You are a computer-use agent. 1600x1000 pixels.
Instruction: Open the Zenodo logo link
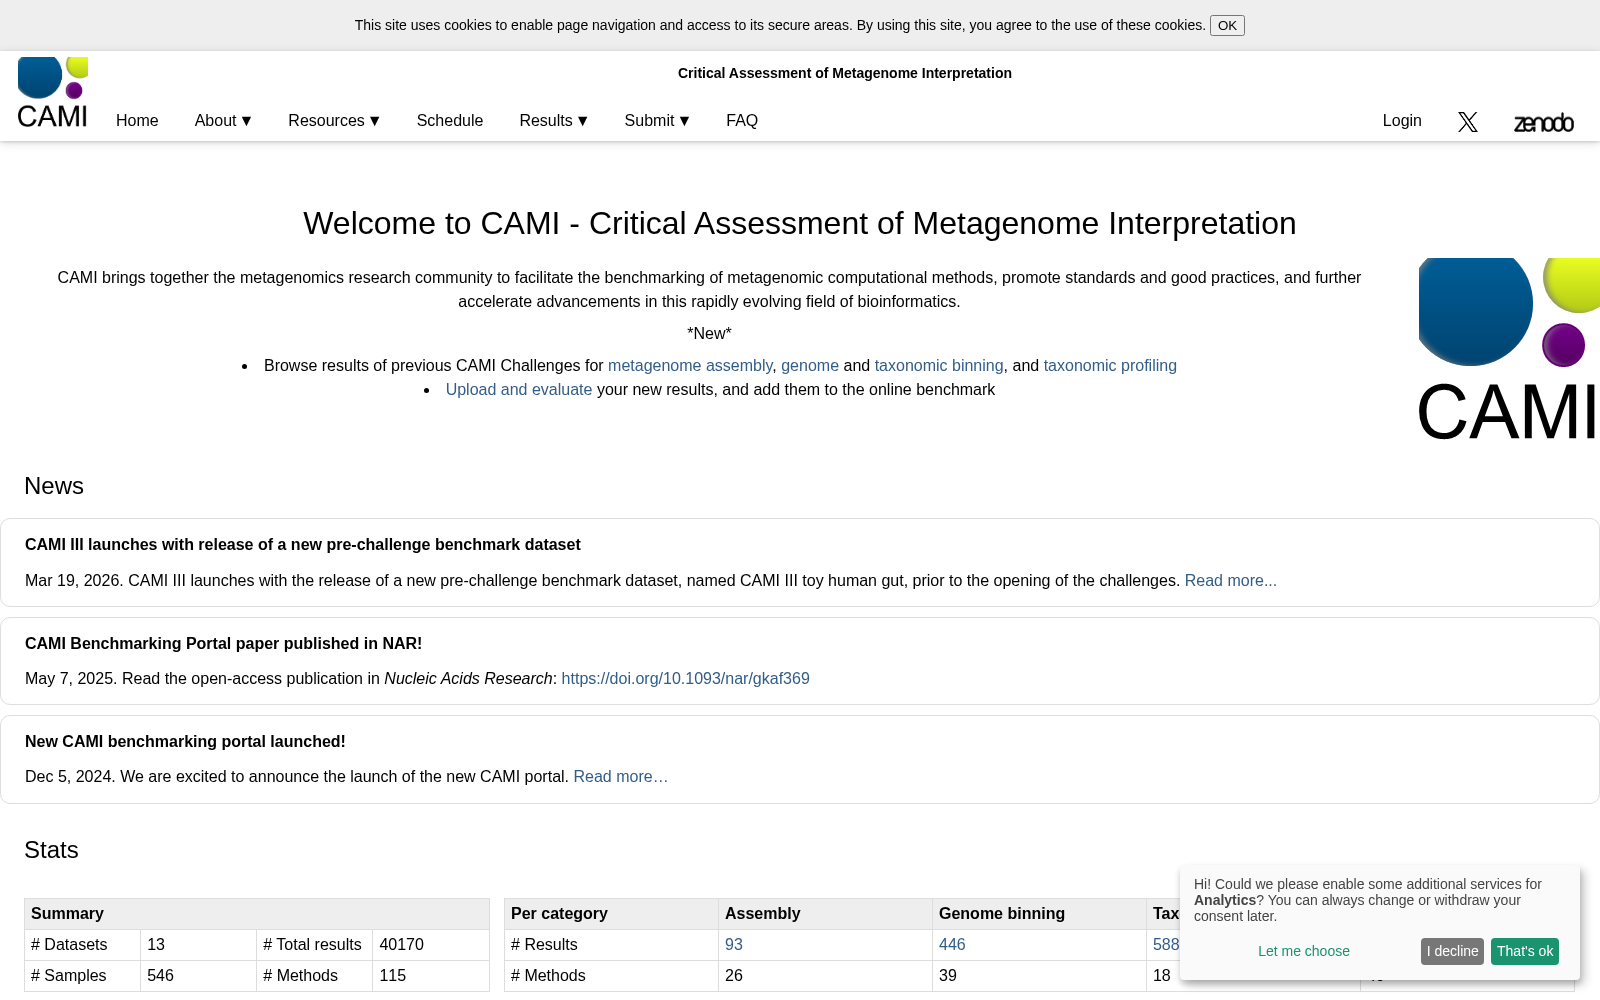(1543, 123)
